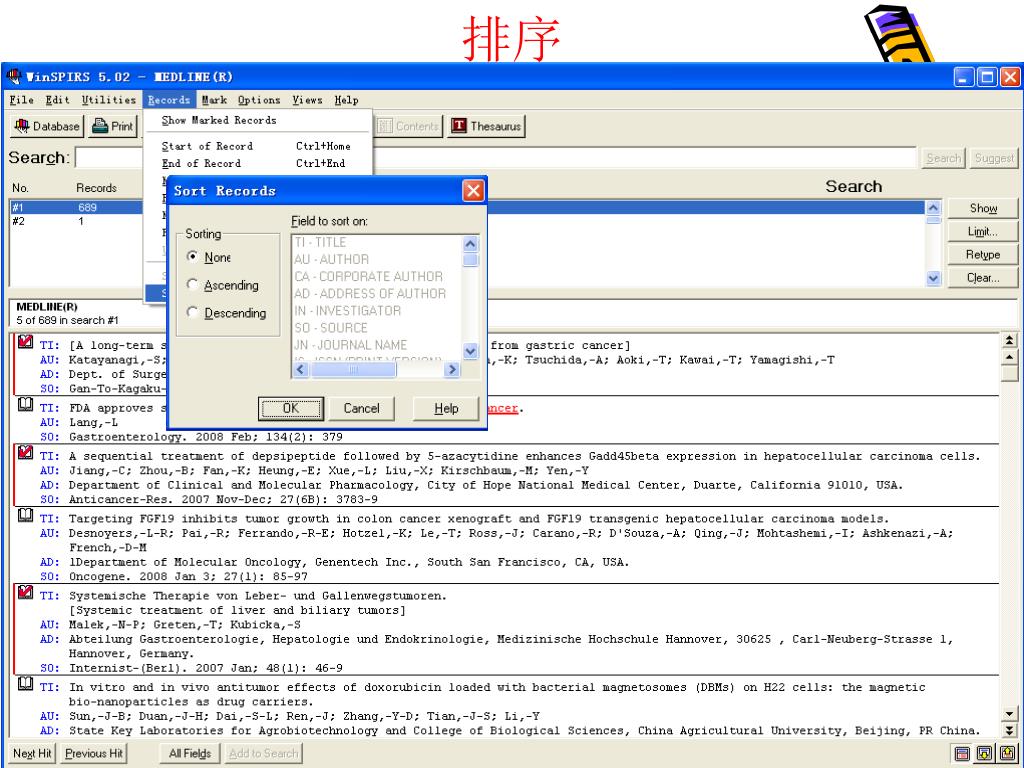The height and width of the screenshot is (768, 1024).
Task: Click the split-pane view icon in status bar
Action: pyautogui.click(x=962, y=754)
